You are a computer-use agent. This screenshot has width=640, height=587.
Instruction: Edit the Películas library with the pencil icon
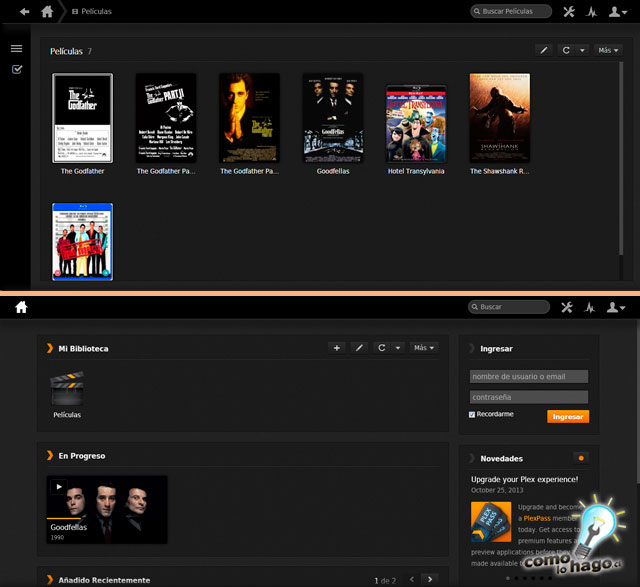(x=544, y=50)
